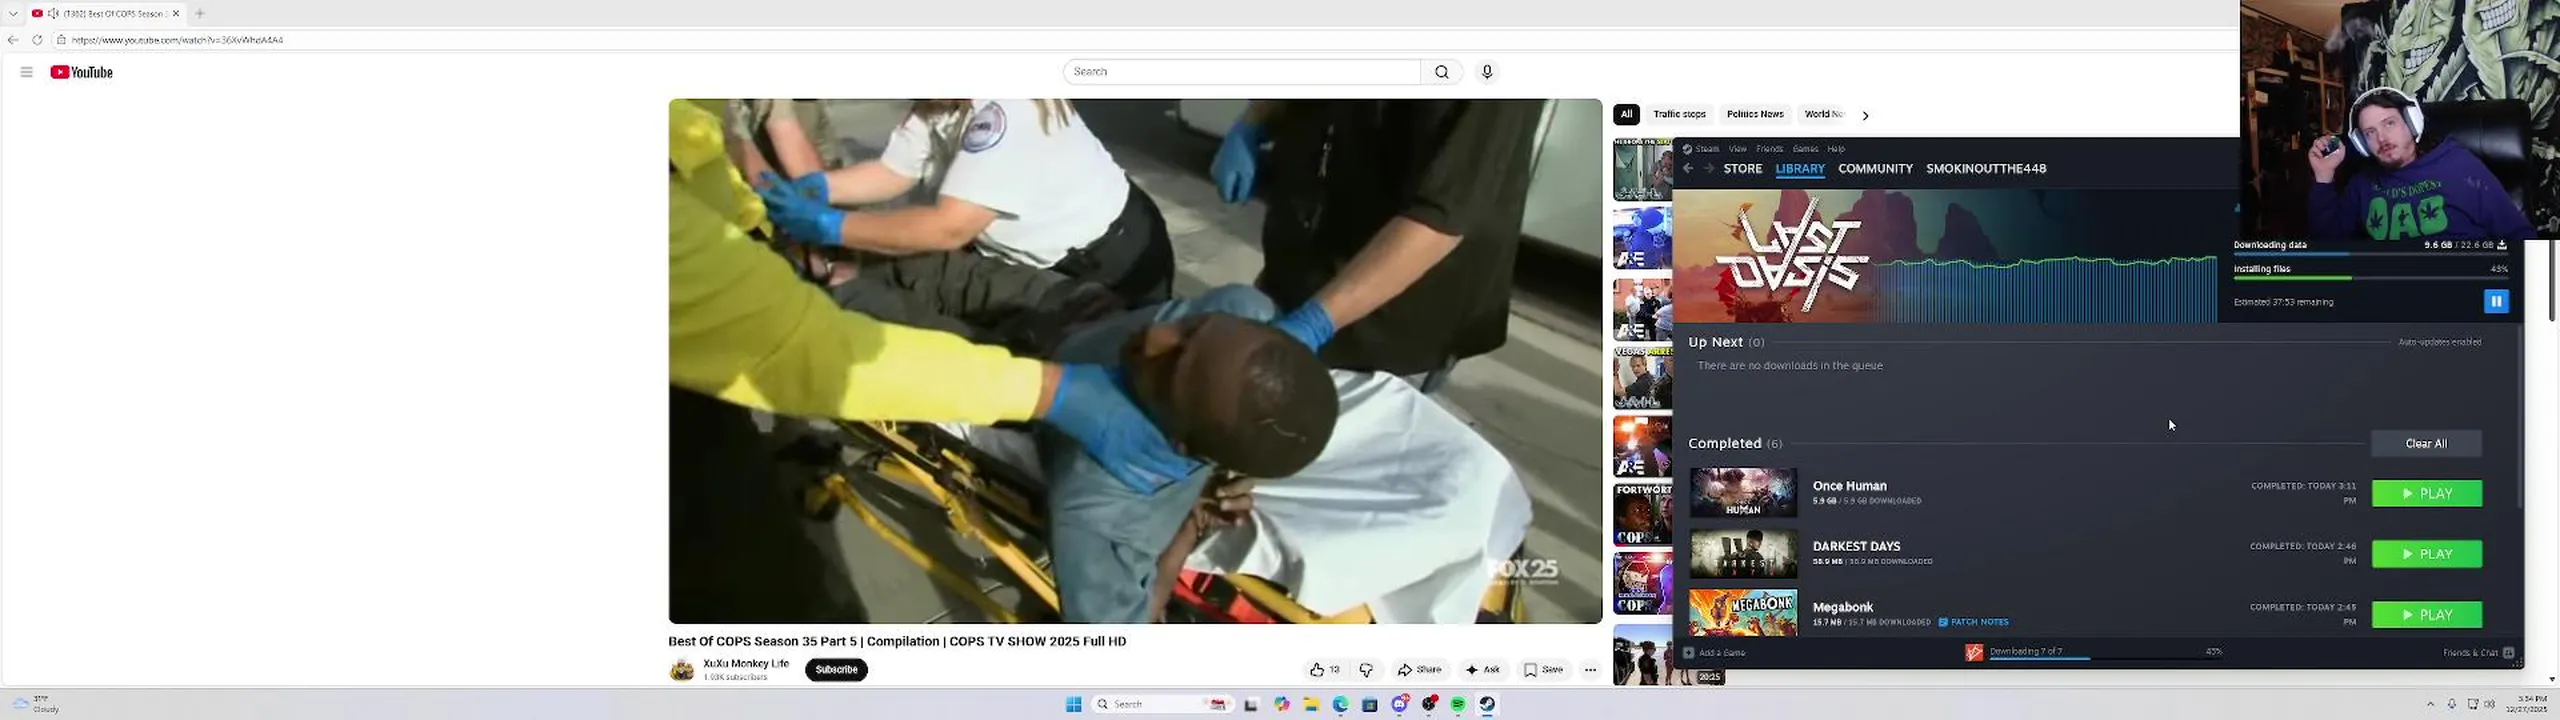Screen dimensions: 2560x720
Task: Open the Games menu in Steam
Action: click(x=1806, y=149)
